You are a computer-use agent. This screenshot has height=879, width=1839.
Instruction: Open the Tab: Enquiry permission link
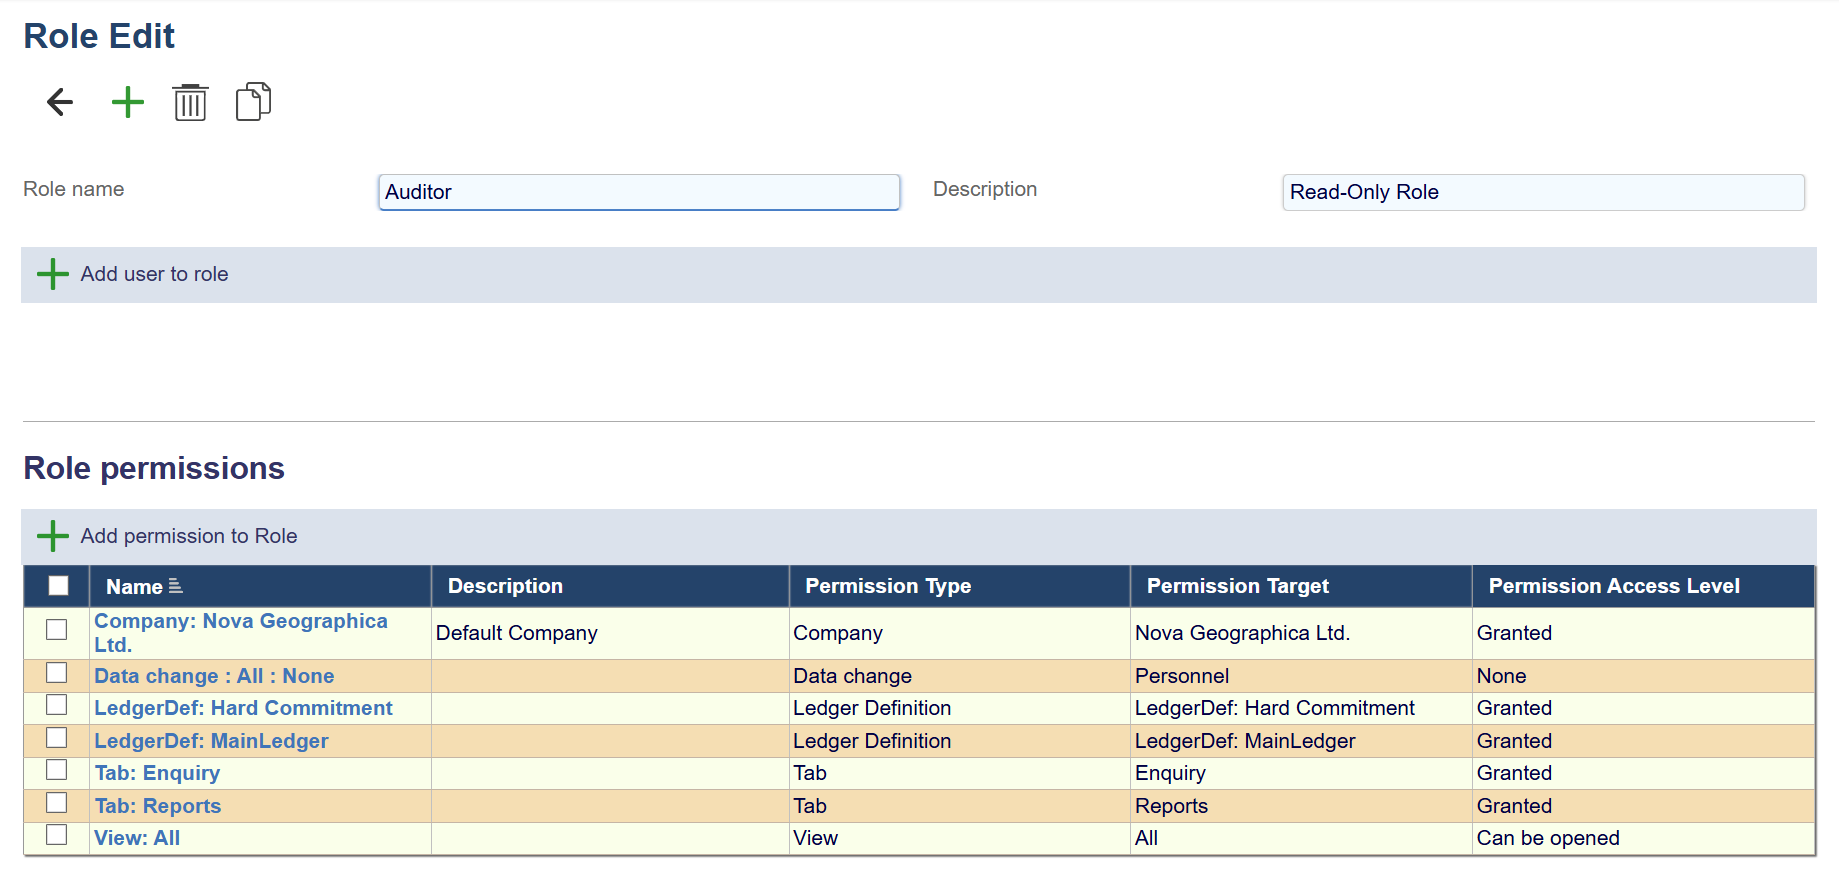point(157,773)
